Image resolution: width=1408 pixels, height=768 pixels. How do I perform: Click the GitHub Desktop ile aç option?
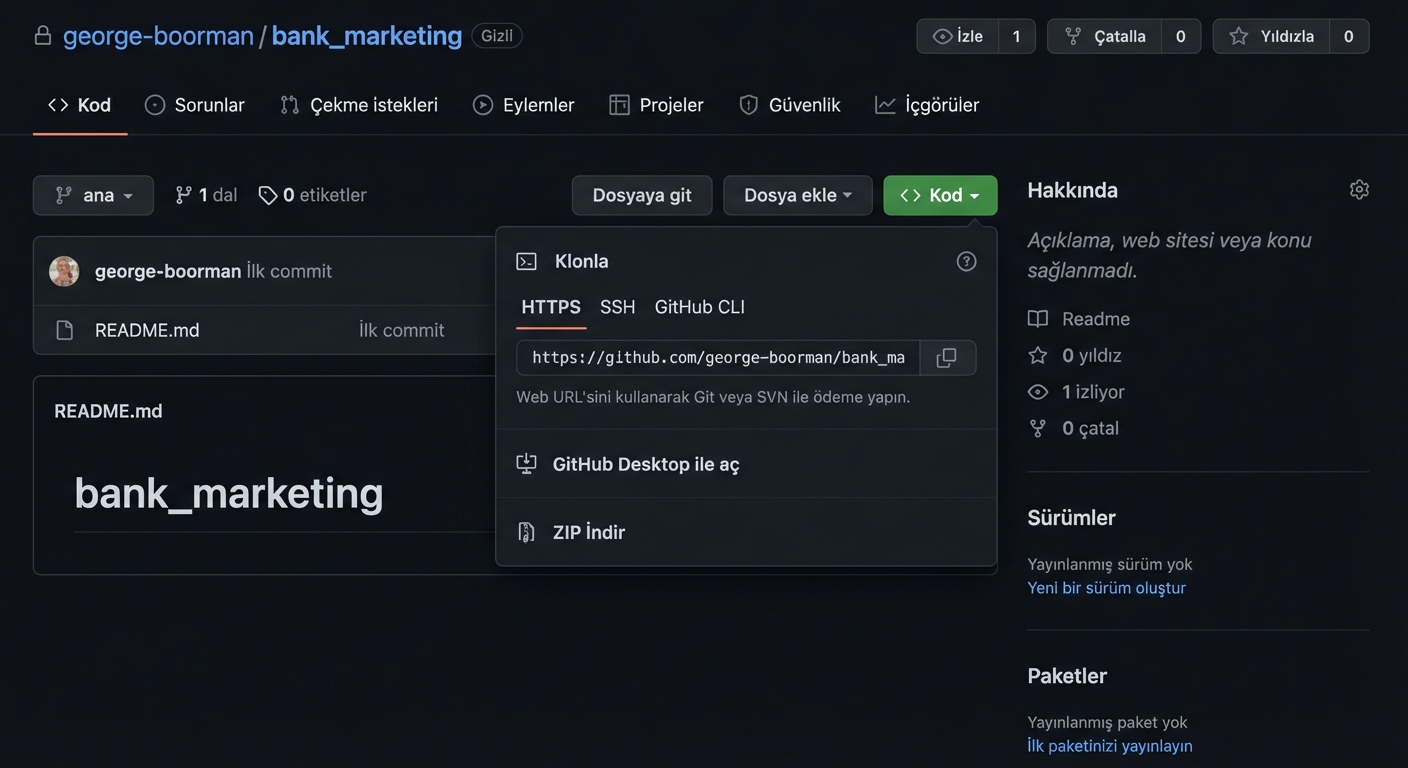pos(645,463)
